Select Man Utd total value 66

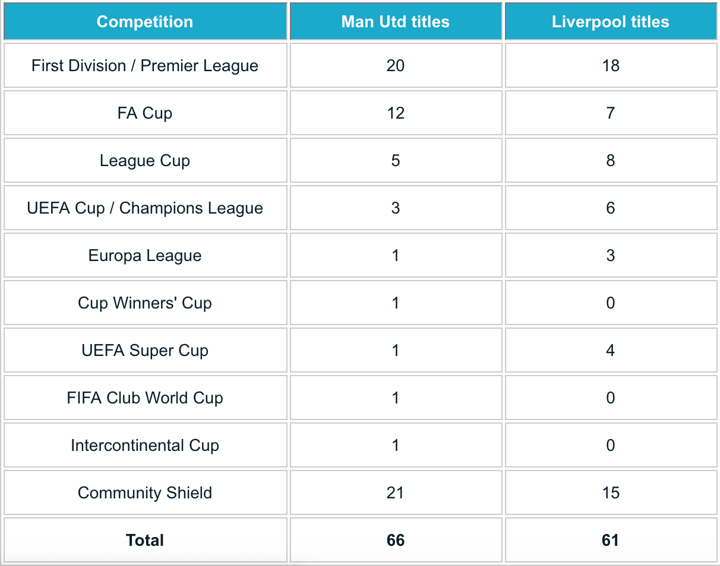(x=395, y=540)
